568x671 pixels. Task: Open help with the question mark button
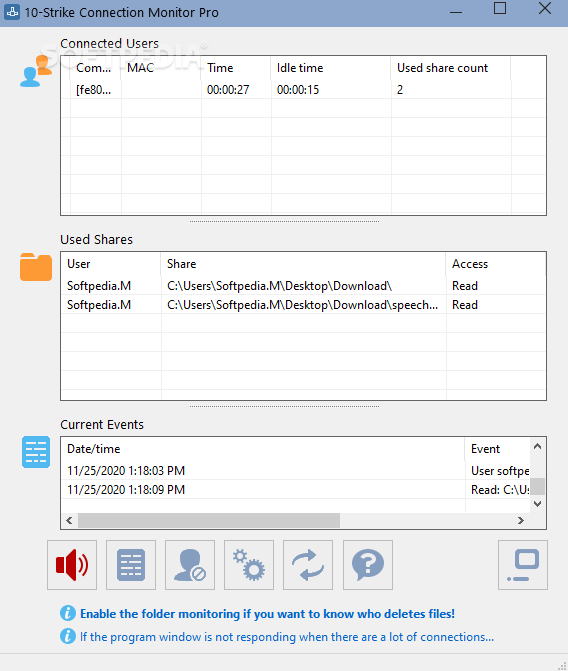(368, 565)
